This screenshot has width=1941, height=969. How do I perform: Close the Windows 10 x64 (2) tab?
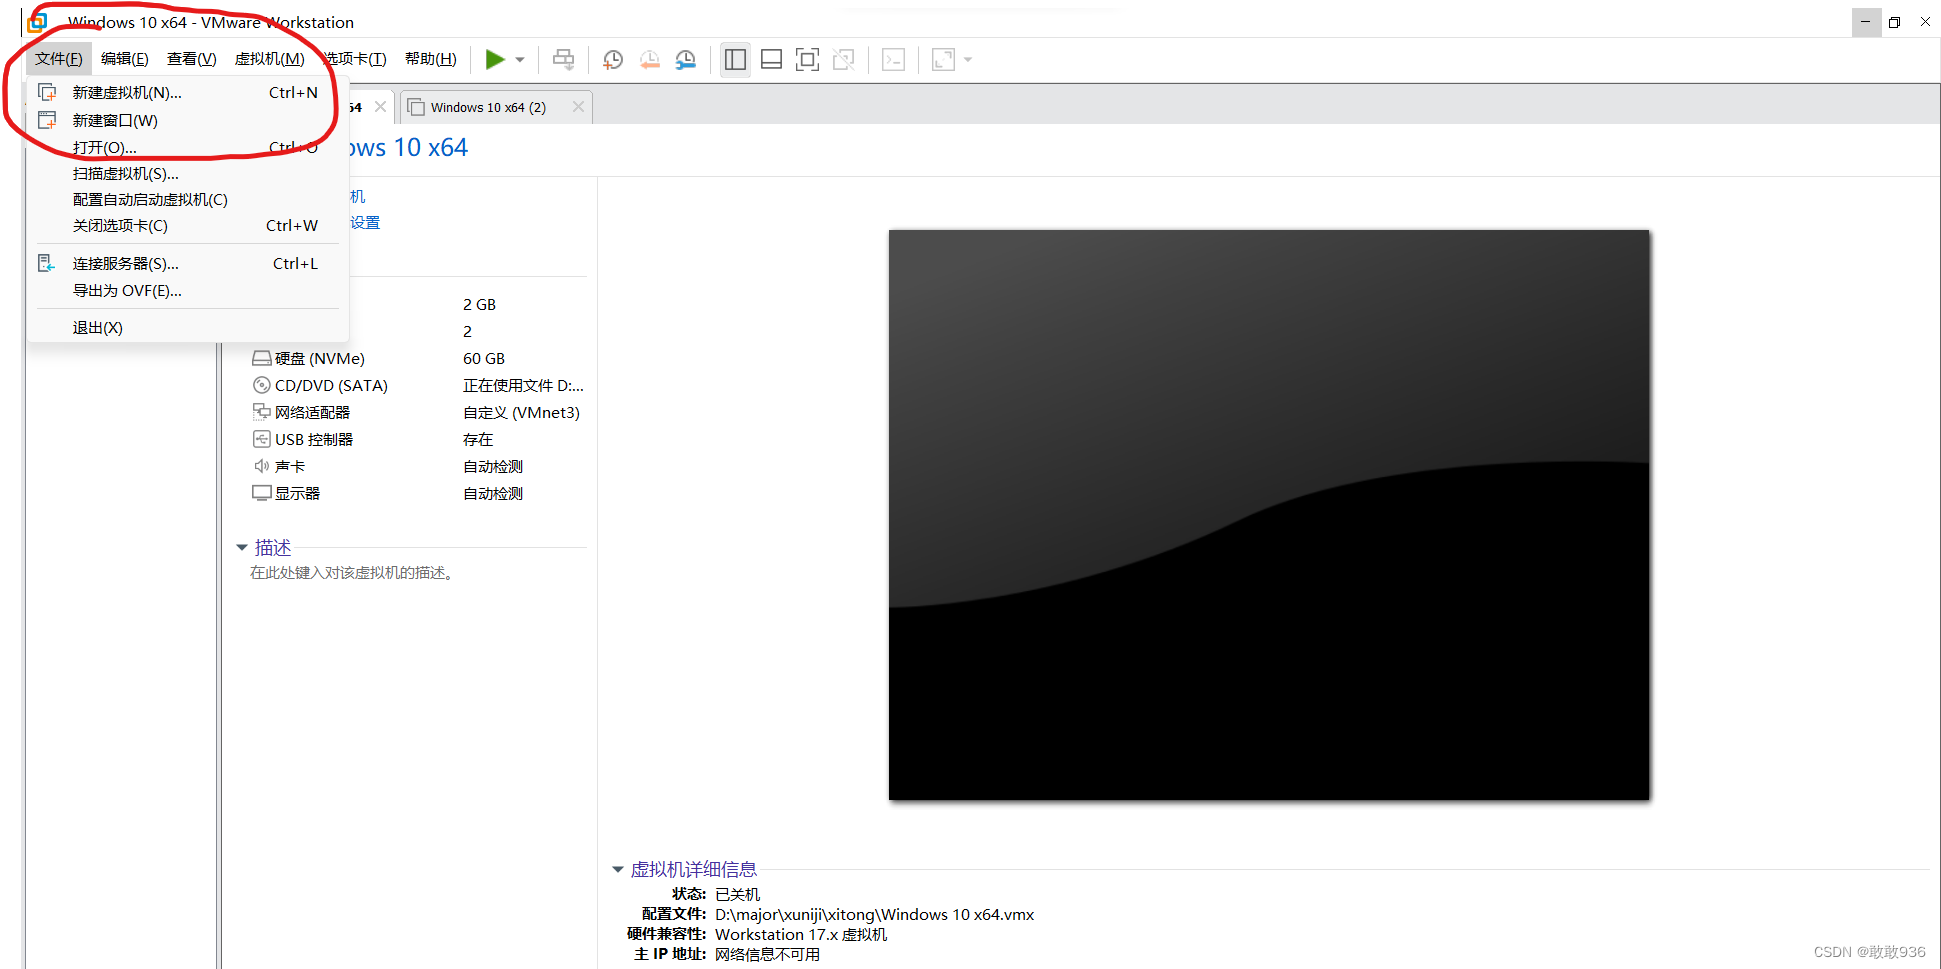click(x=578, y=107)
